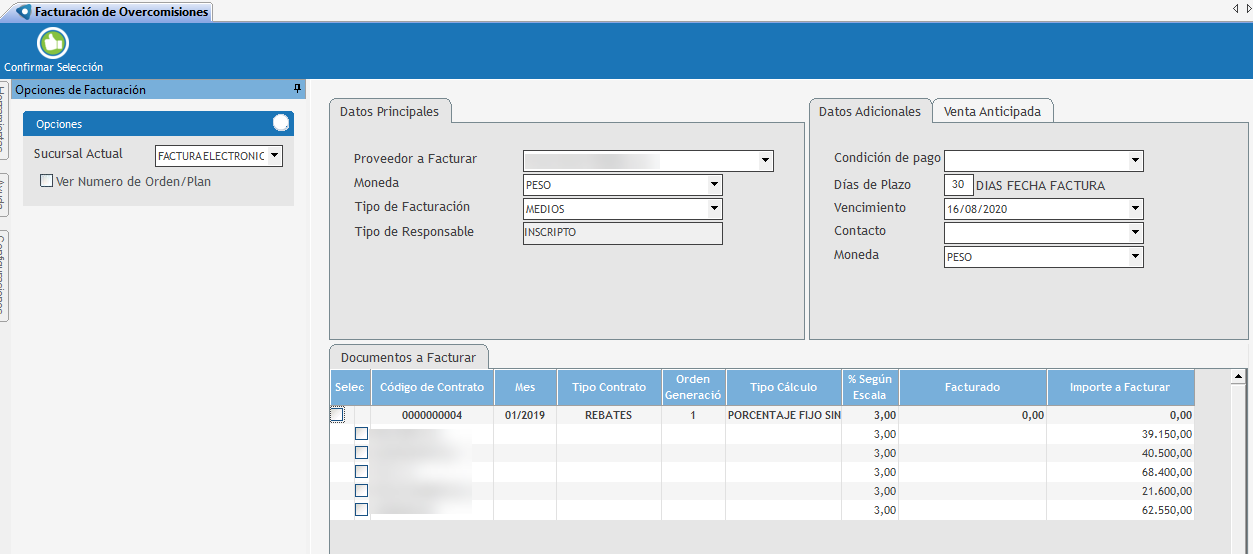1253x554 pixels.
Task: Pin the Opciones de Facturación panel
Action: [x=297, y=89]
